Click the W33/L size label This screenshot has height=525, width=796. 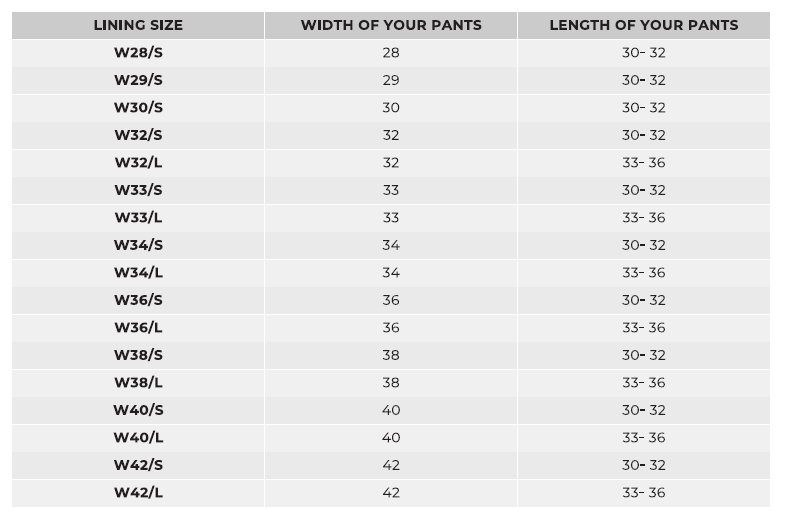point(138,217)
